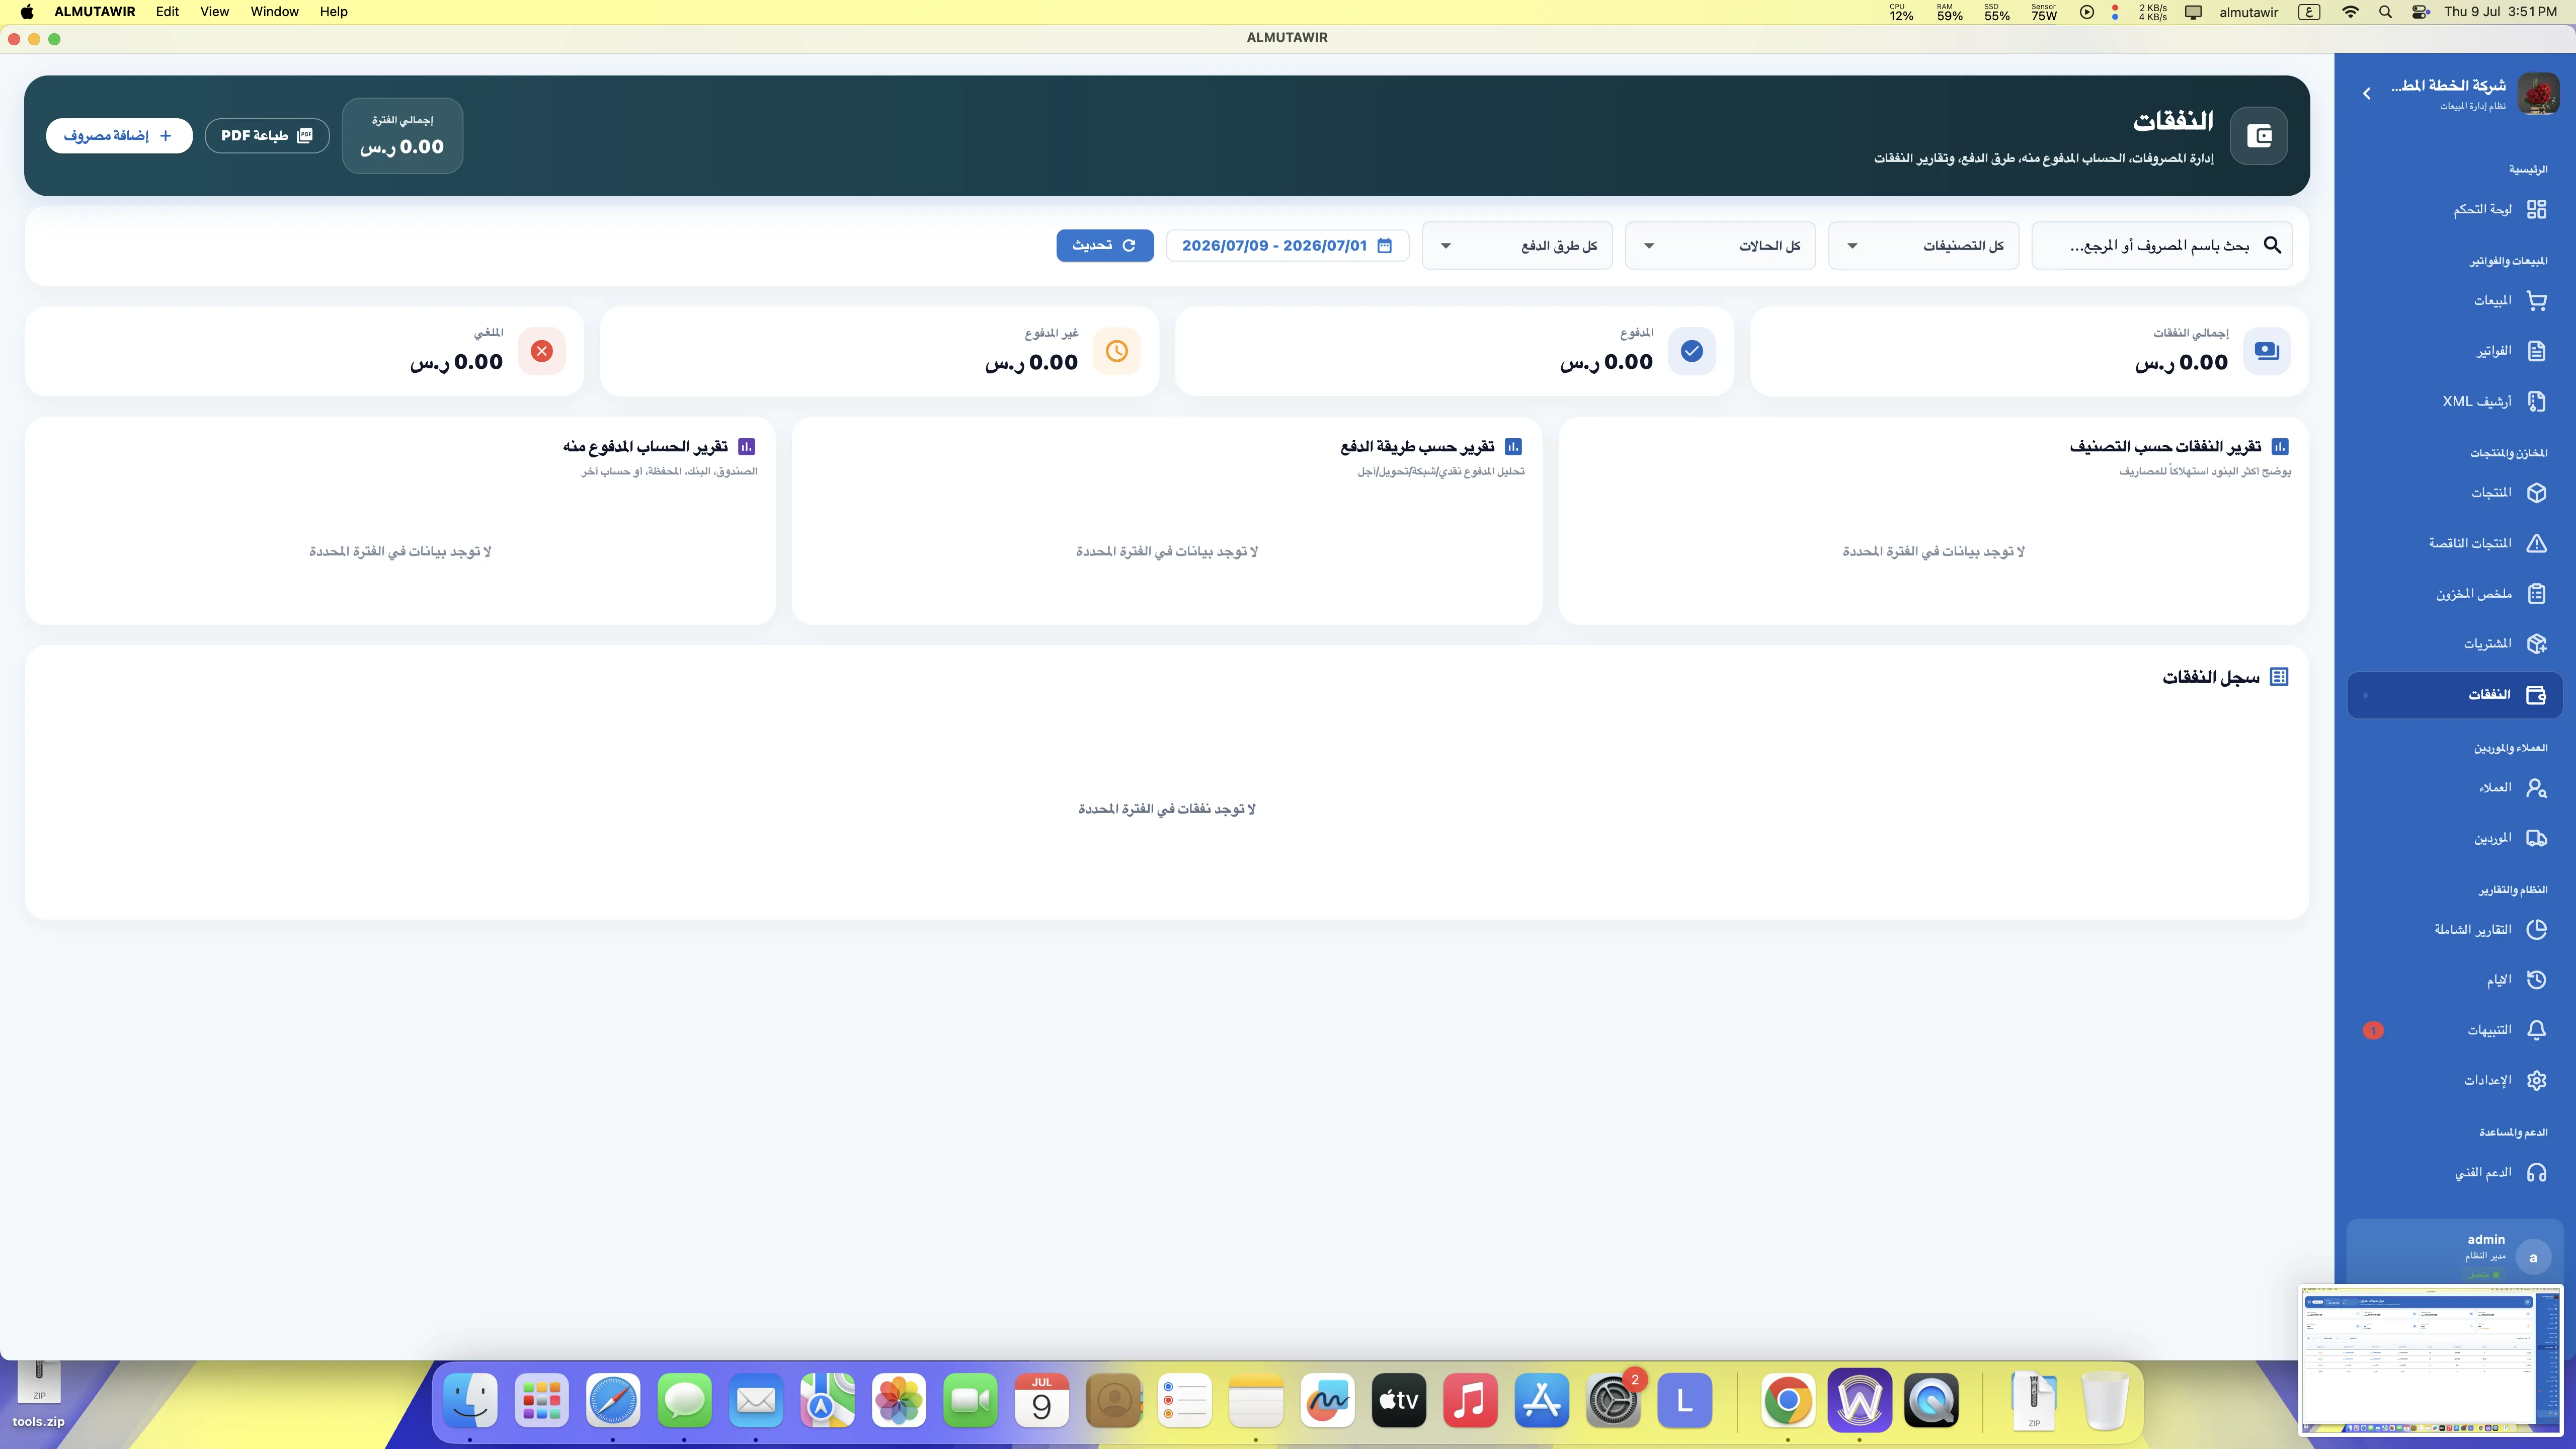The height and width of the screenshot is (1449, 2576).
Task: Open Finder from the Dock
Action: coord(470,1400)
